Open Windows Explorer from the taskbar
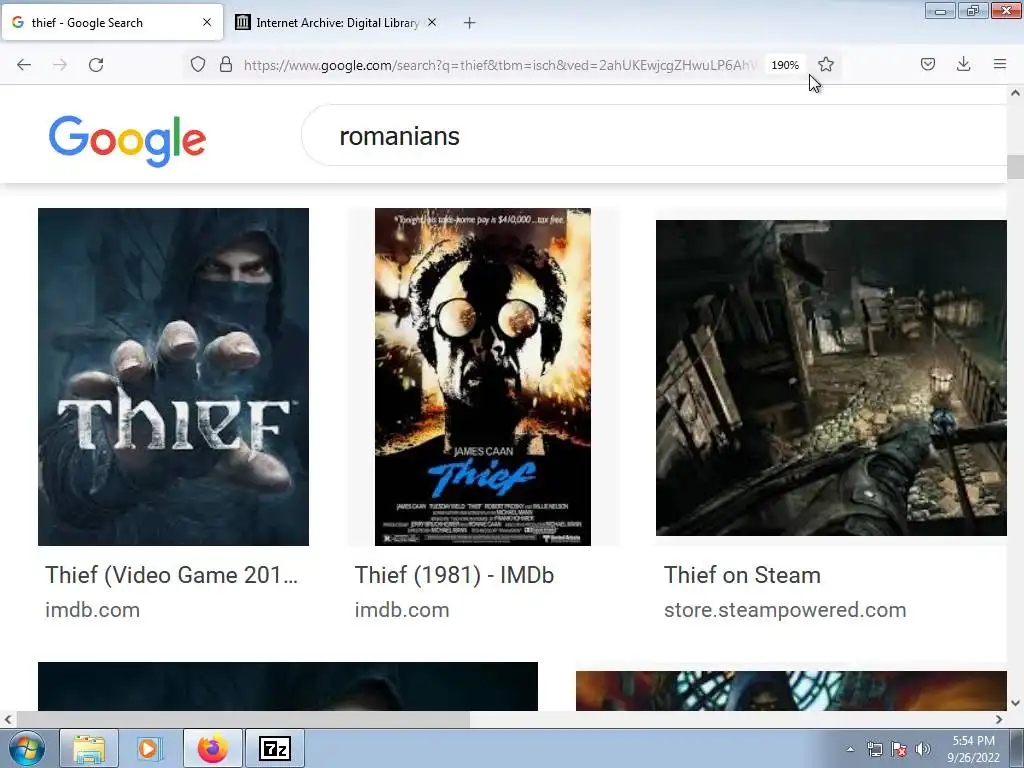1024x768 pixels. point(89,748)
